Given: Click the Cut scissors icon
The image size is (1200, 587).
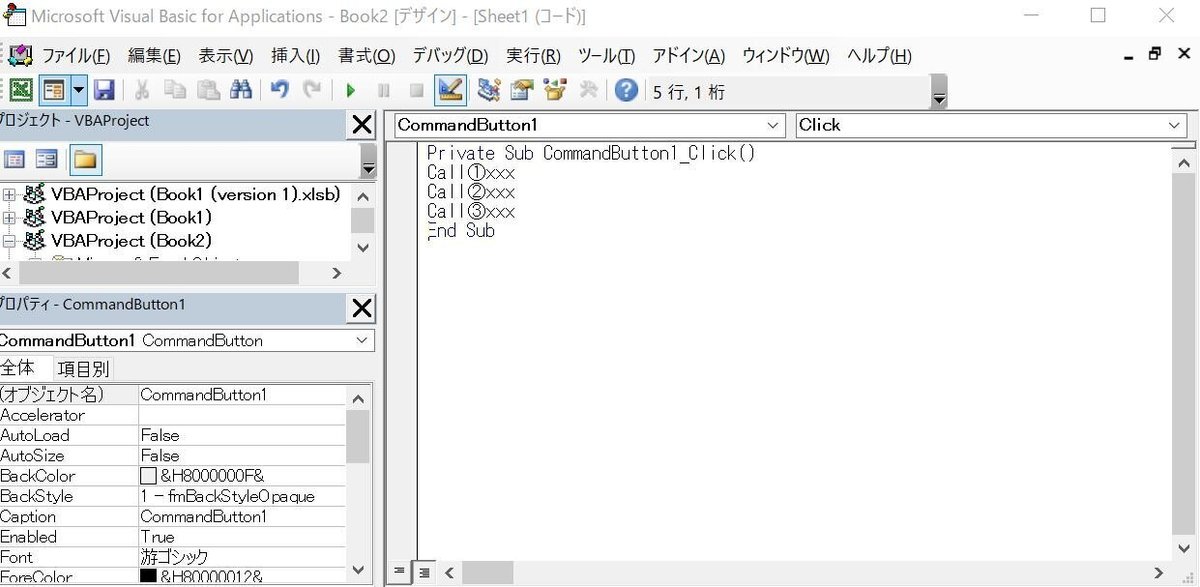Looking at the screenshot, I should [142, 91].
